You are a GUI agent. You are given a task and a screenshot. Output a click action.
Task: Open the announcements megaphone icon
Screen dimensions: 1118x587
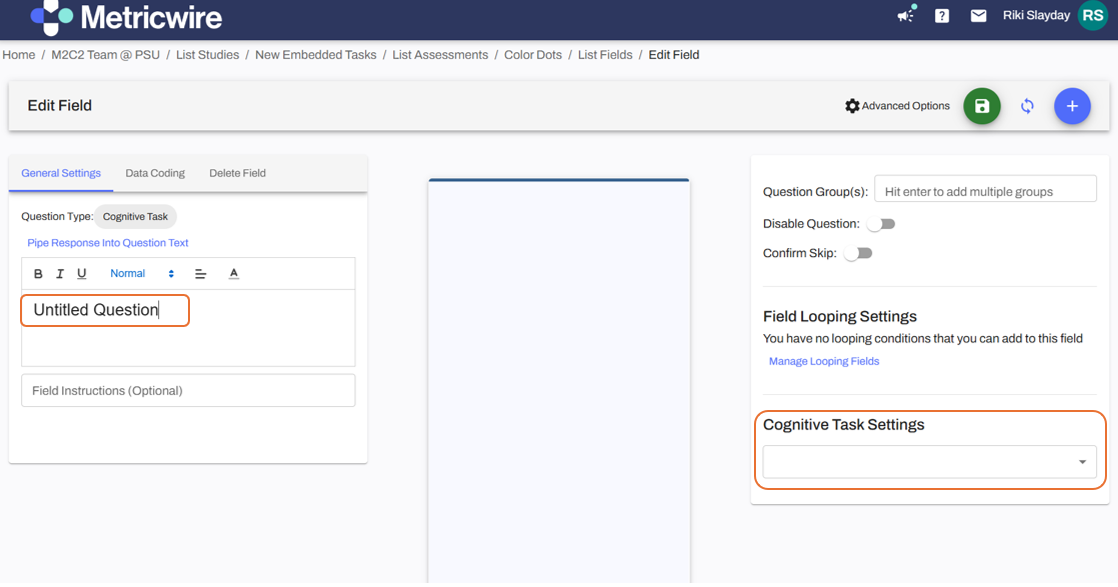point(905,16)
